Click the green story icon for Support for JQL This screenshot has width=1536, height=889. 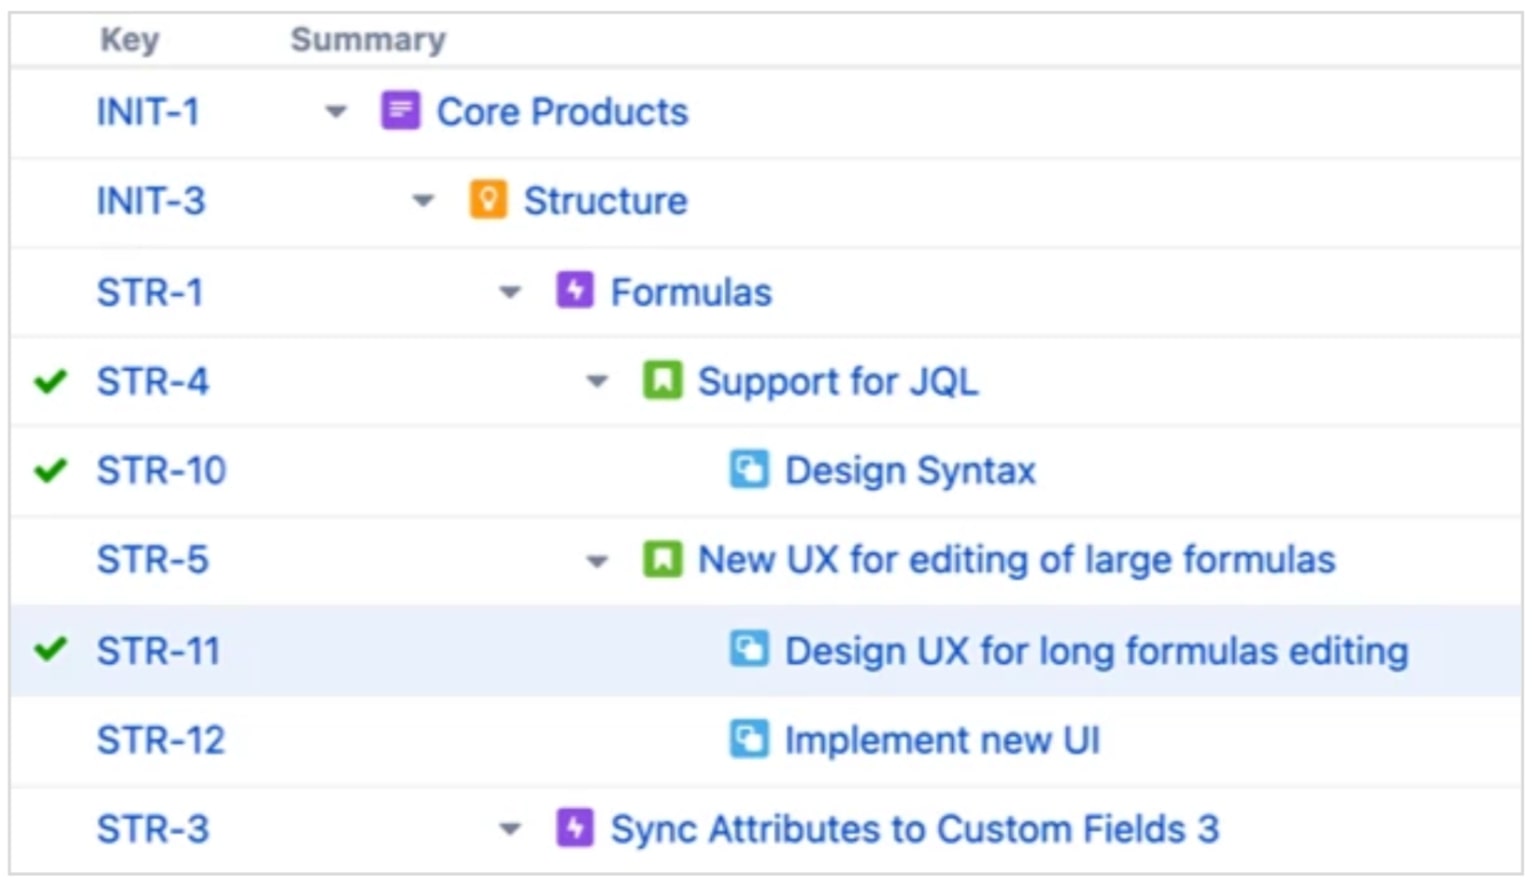(662, 380)
